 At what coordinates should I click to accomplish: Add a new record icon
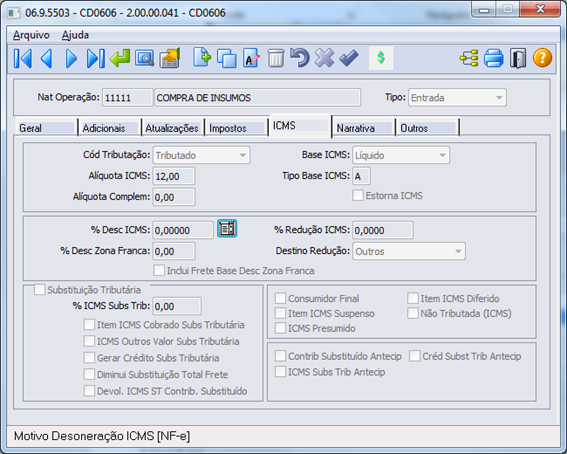(202, 57)
